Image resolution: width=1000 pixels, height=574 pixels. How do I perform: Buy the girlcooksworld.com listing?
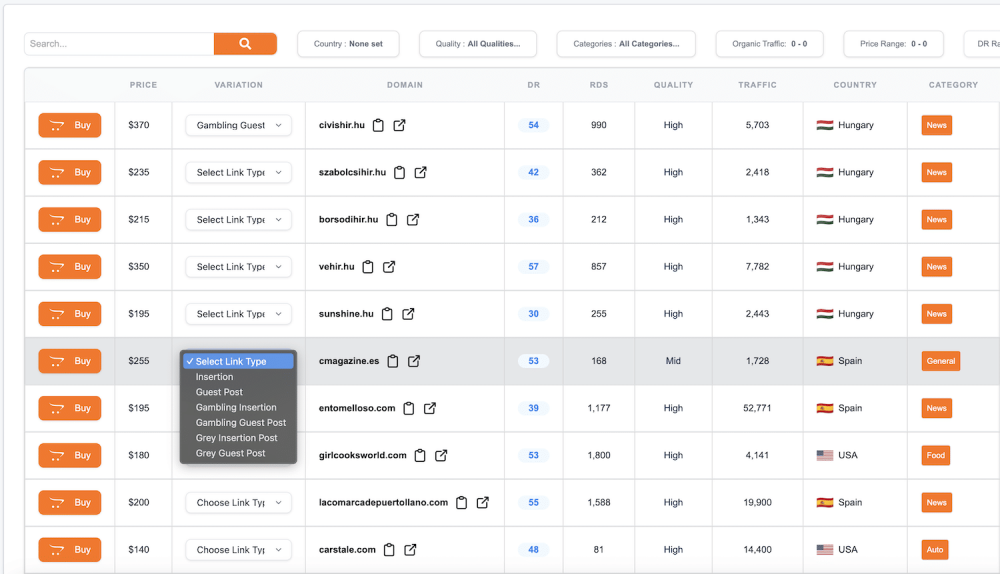pyautogui.click(x=70, y=455)
